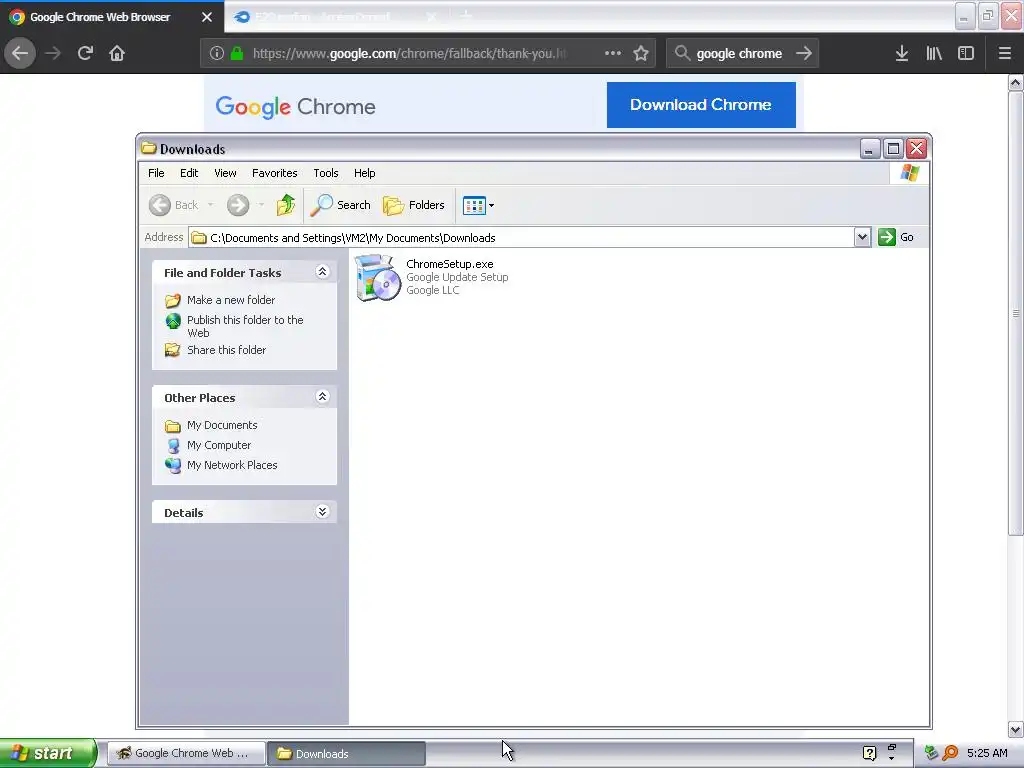
Task: Click the Firefox page scrollbar down arrow
Action: tap(1015, 729)
